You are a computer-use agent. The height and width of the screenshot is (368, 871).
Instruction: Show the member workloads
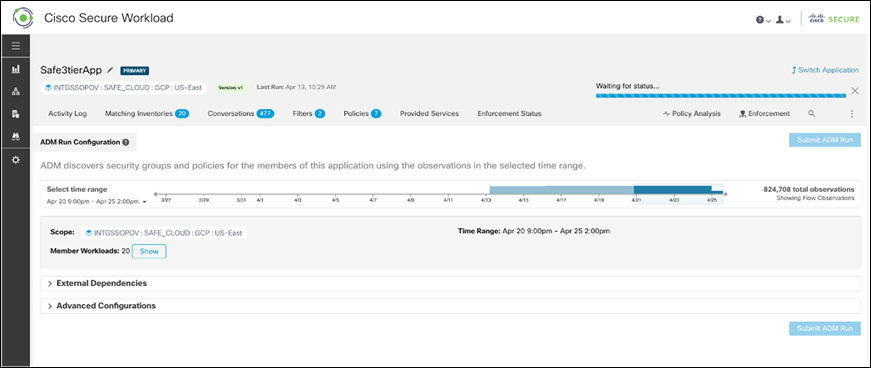pyautogui.click(x=149, y=251)
